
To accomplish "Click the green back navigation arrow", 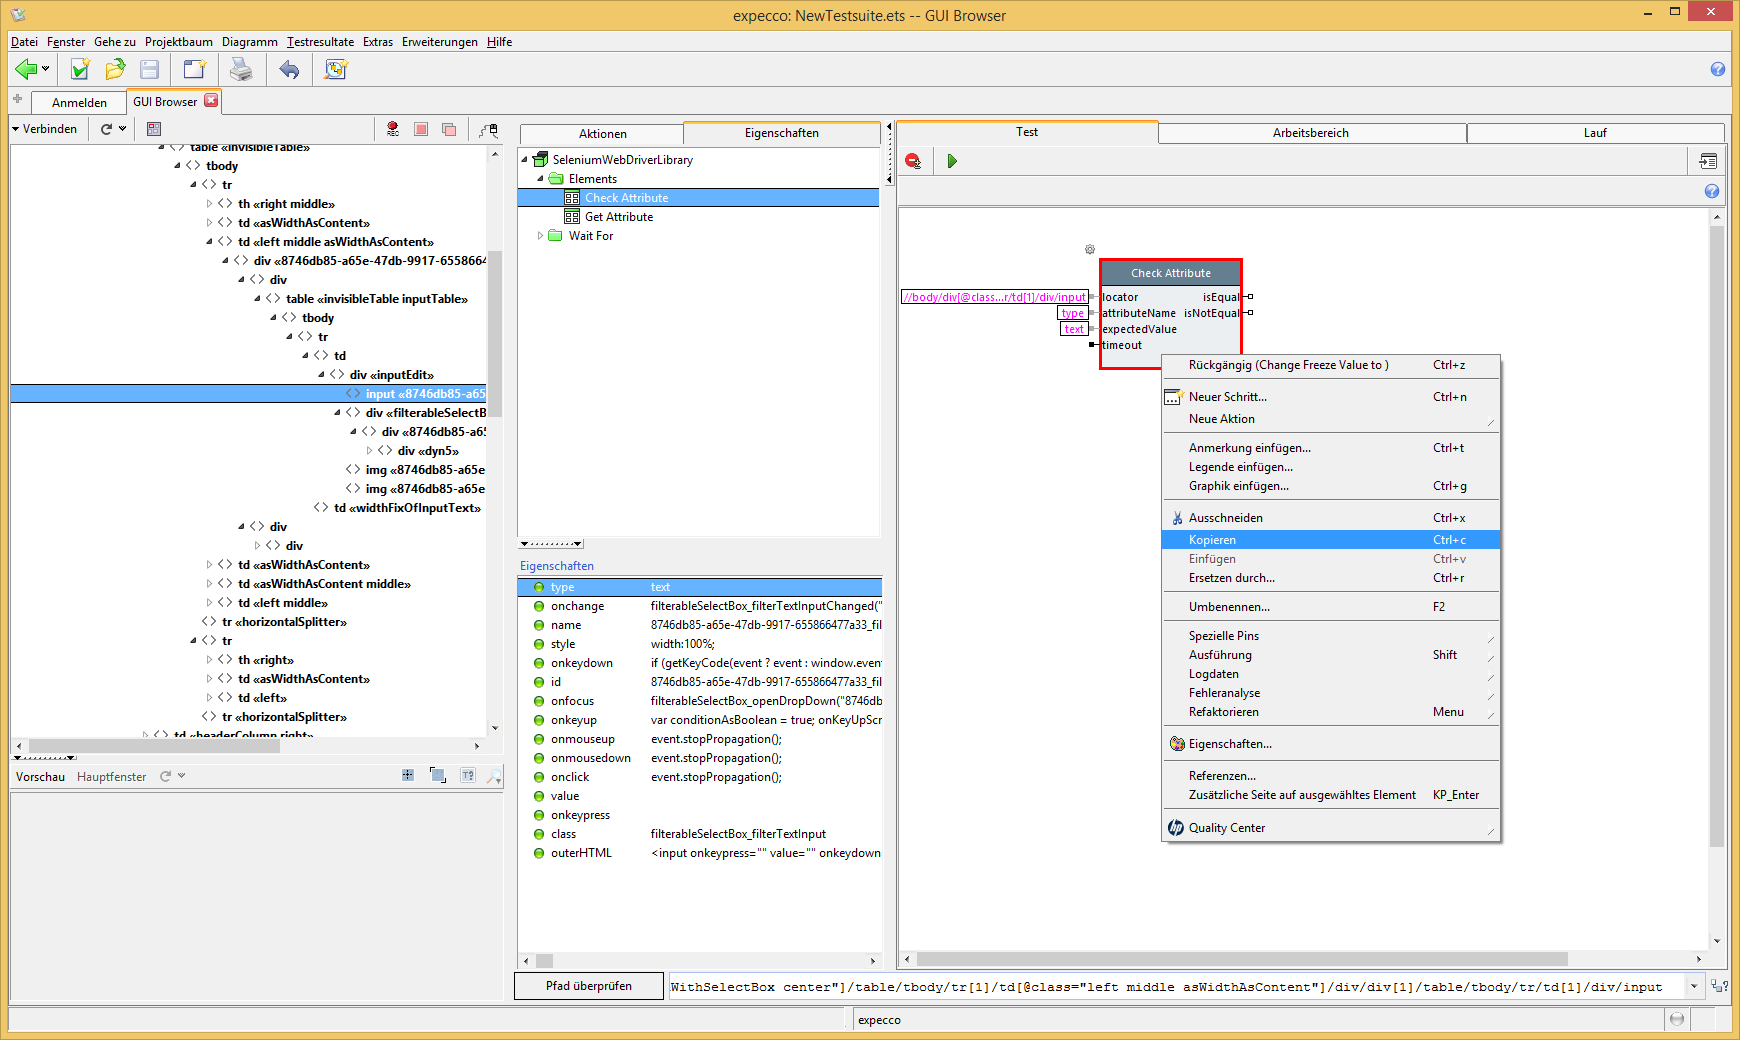I will pos(26,69).
